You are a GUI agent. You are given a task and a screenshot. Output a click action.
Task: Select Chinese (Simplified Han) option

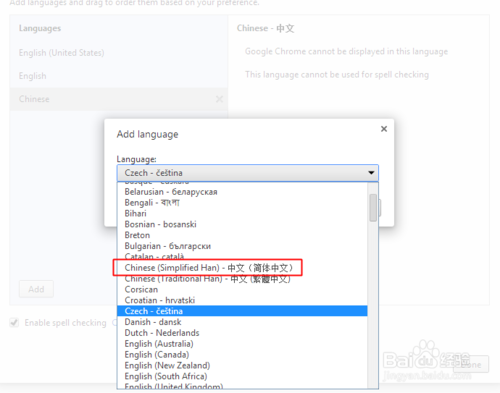(242, 268)
